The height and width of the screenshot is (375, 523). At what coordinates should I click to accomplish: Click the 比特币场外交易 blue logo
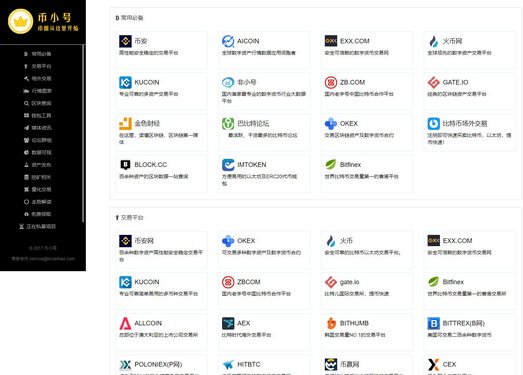(x=433, y=124)
